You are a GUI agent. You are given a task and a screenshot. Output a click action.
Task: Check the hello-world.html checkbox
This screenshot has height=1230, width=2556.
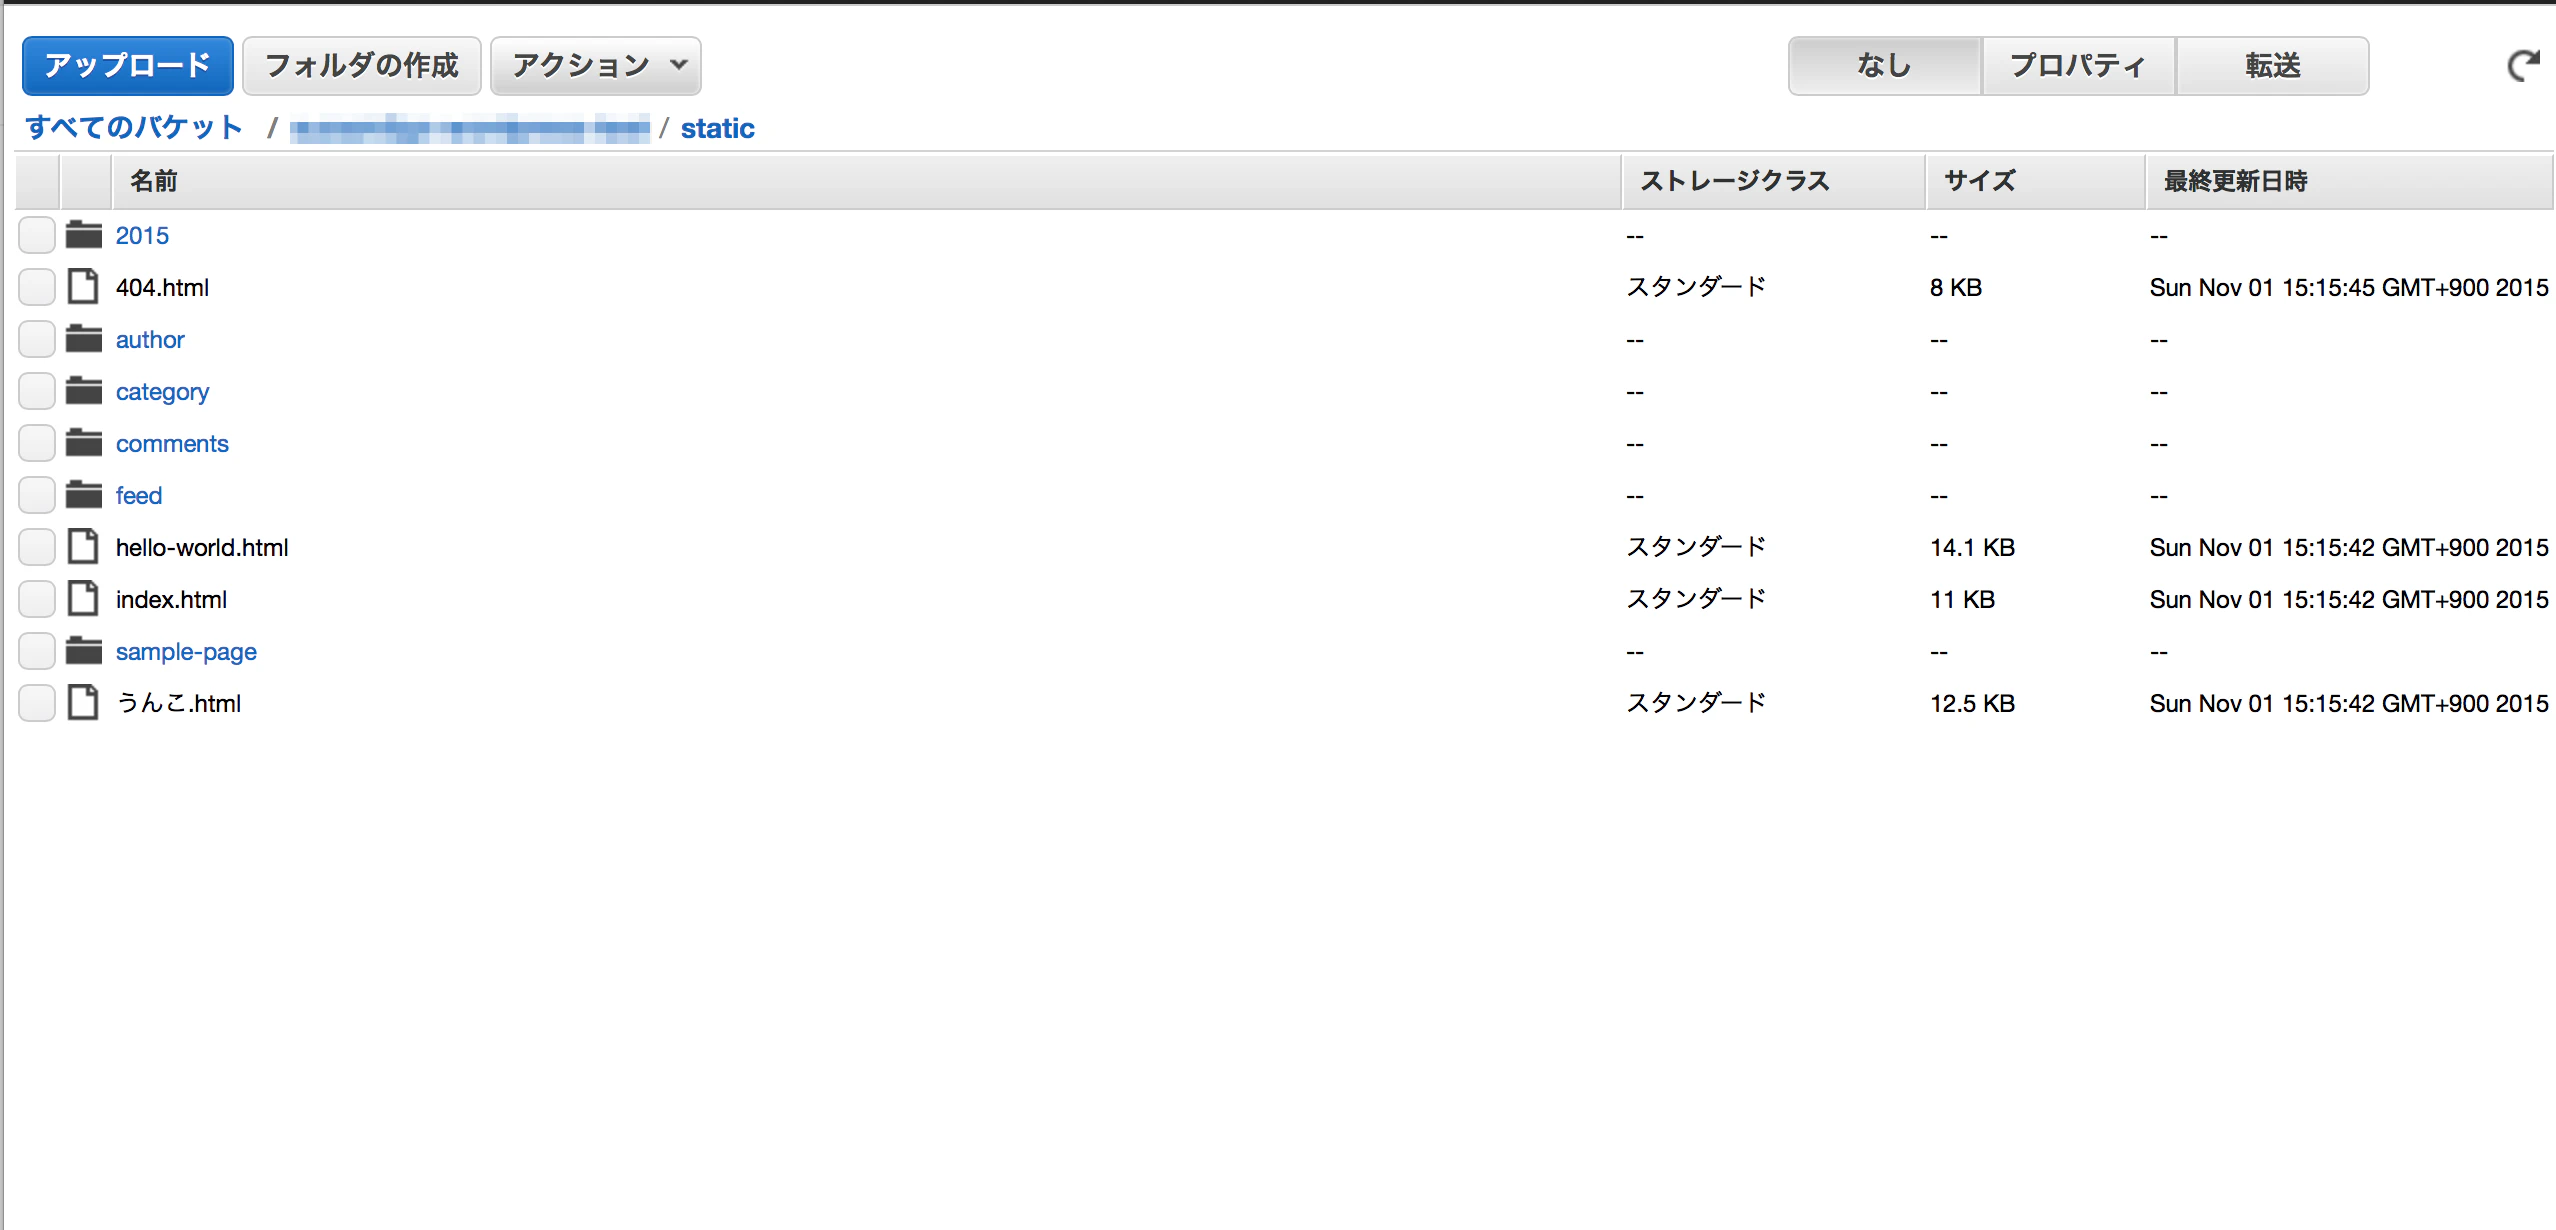coord(37,547)
